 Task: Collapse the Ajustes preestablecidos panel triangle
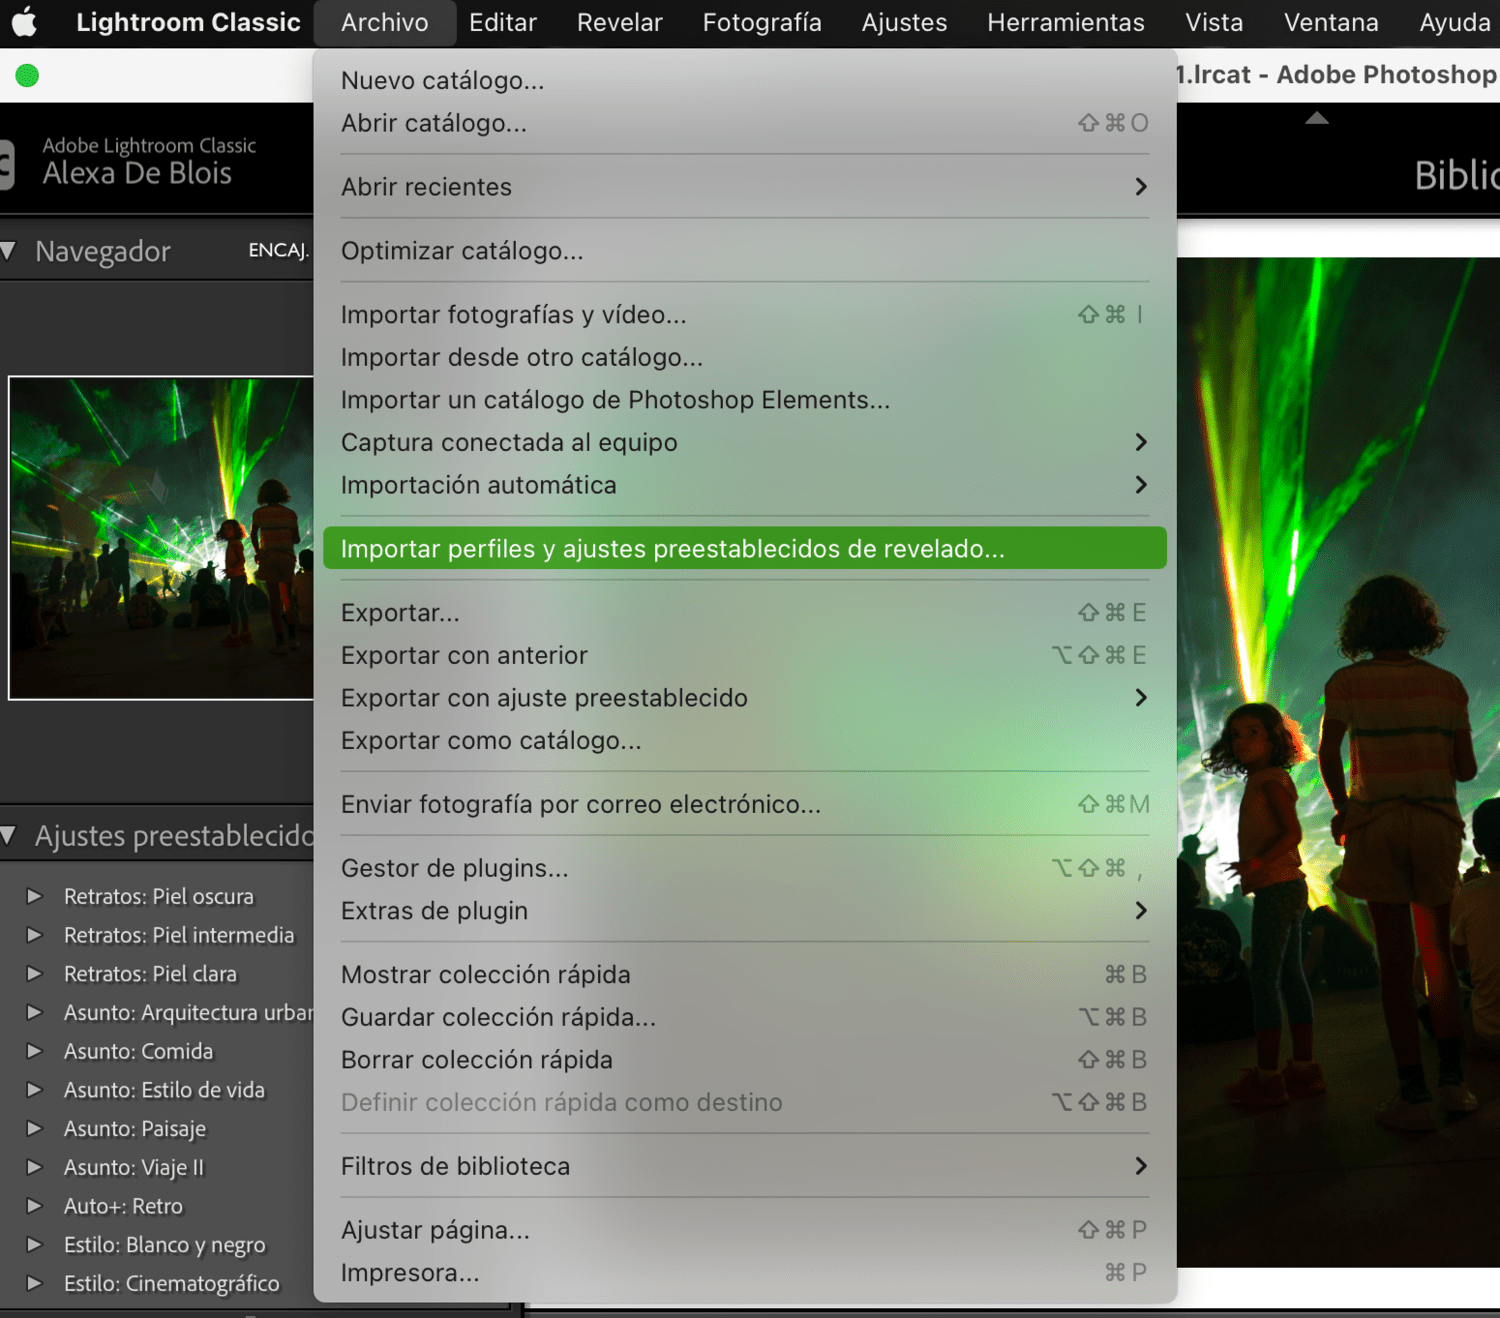pos(9,835)
